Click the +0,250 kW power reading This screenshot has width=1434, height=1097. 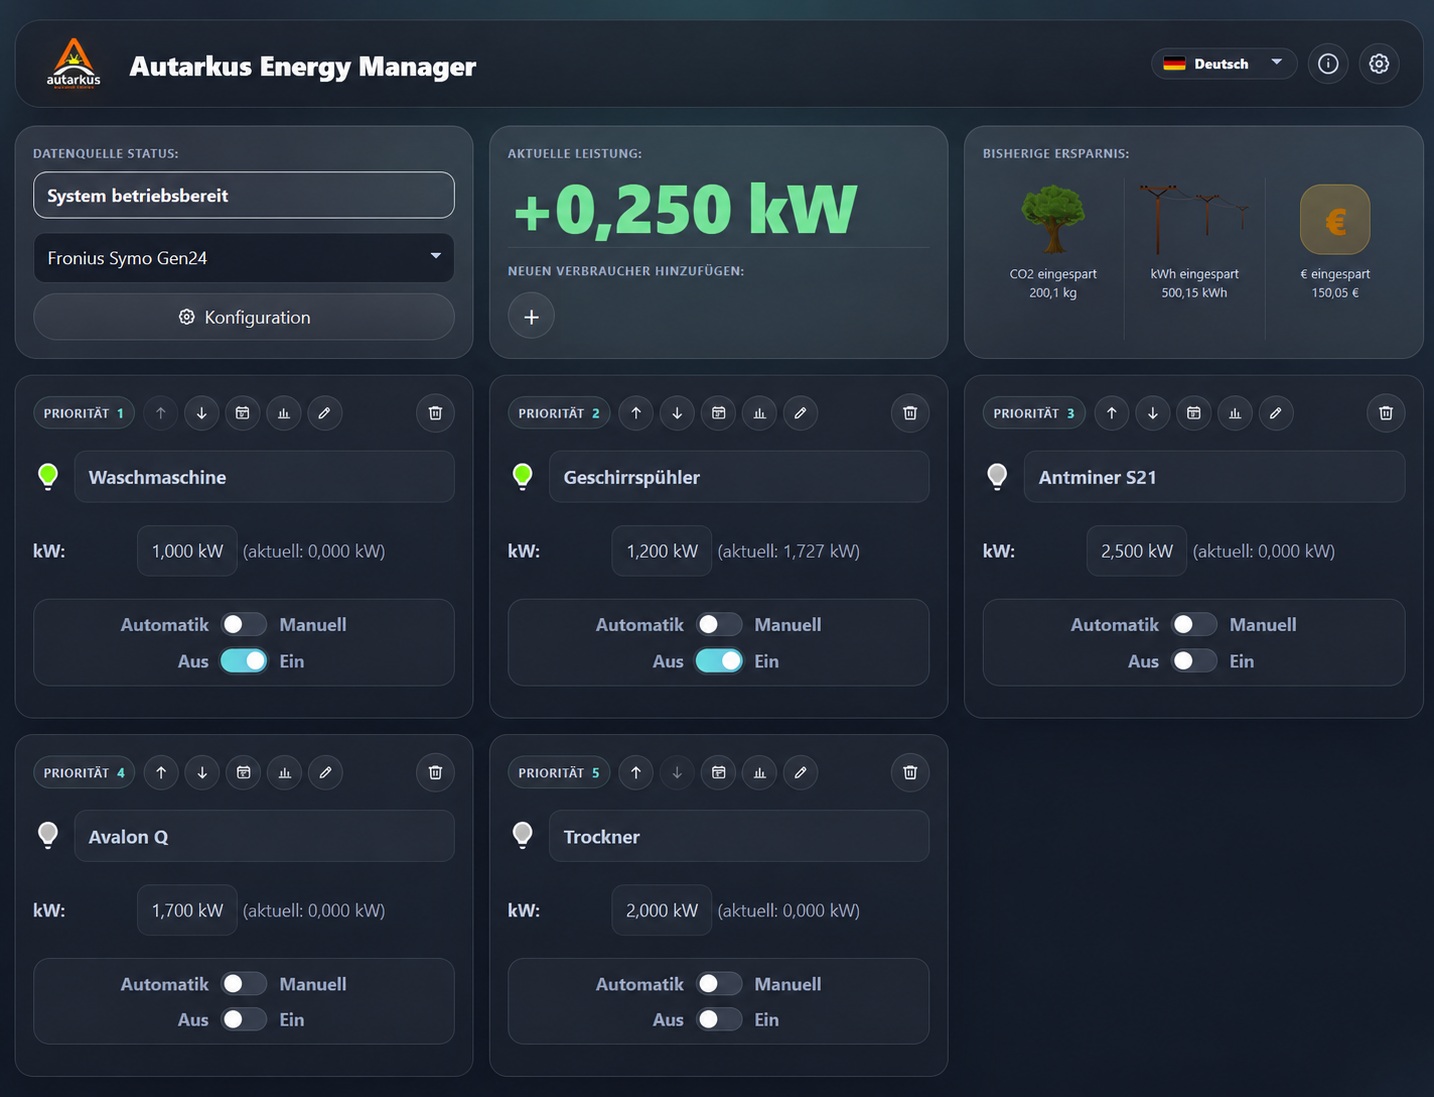685,209
